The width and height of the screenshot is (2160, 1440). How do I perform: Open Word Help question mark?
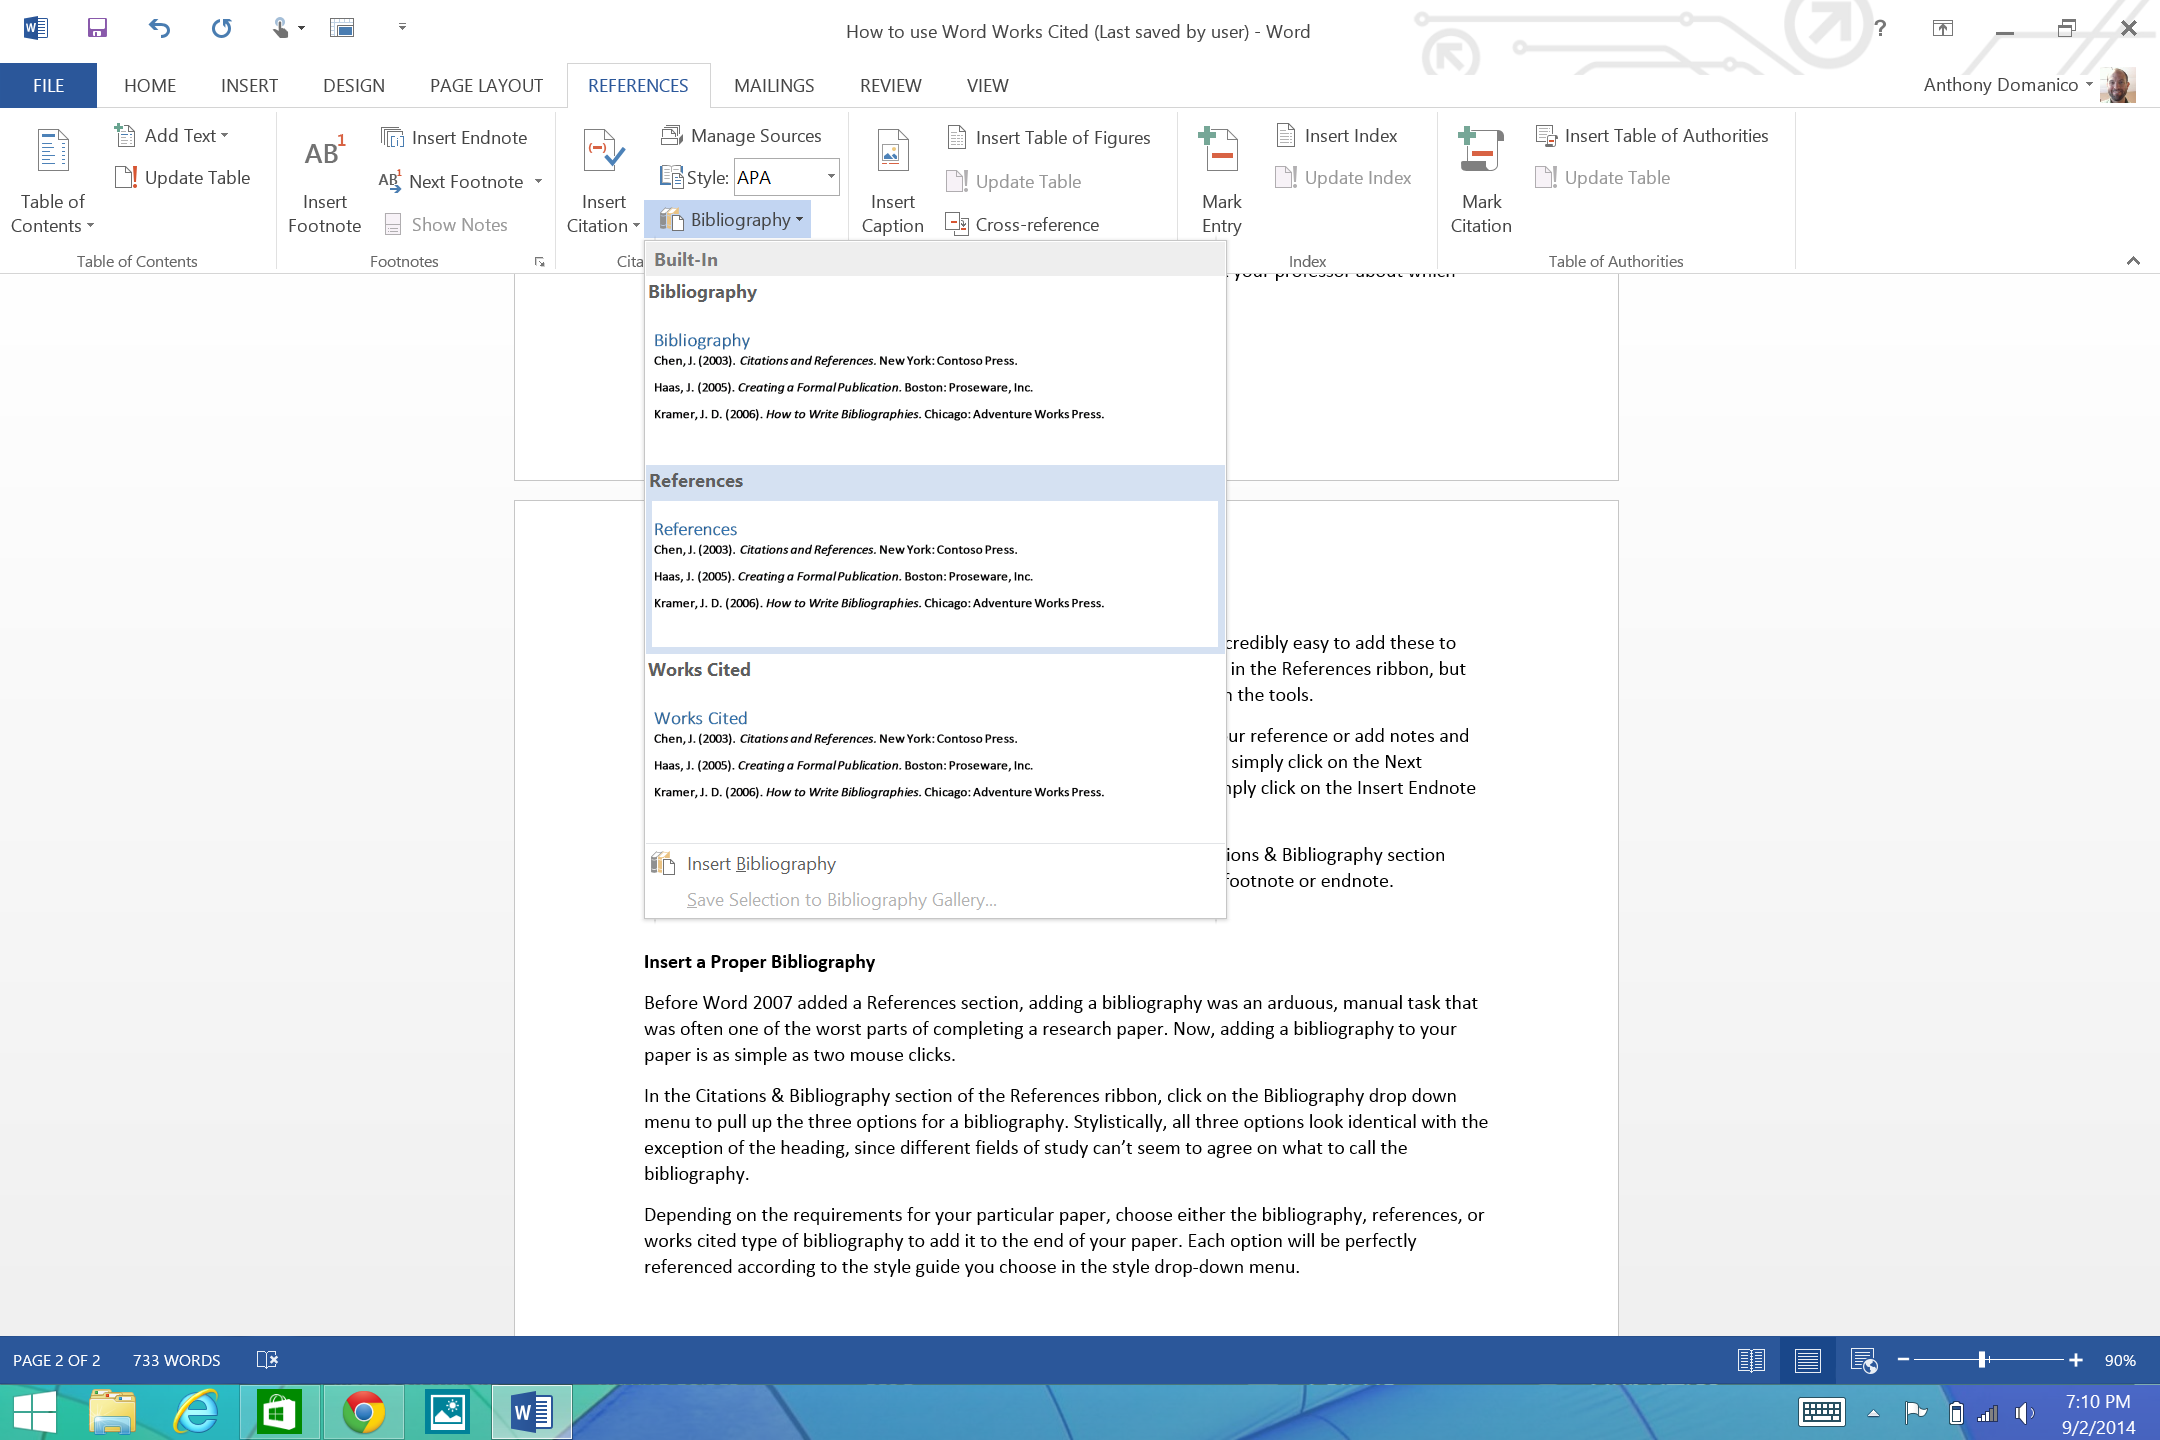click(1880, 28)
